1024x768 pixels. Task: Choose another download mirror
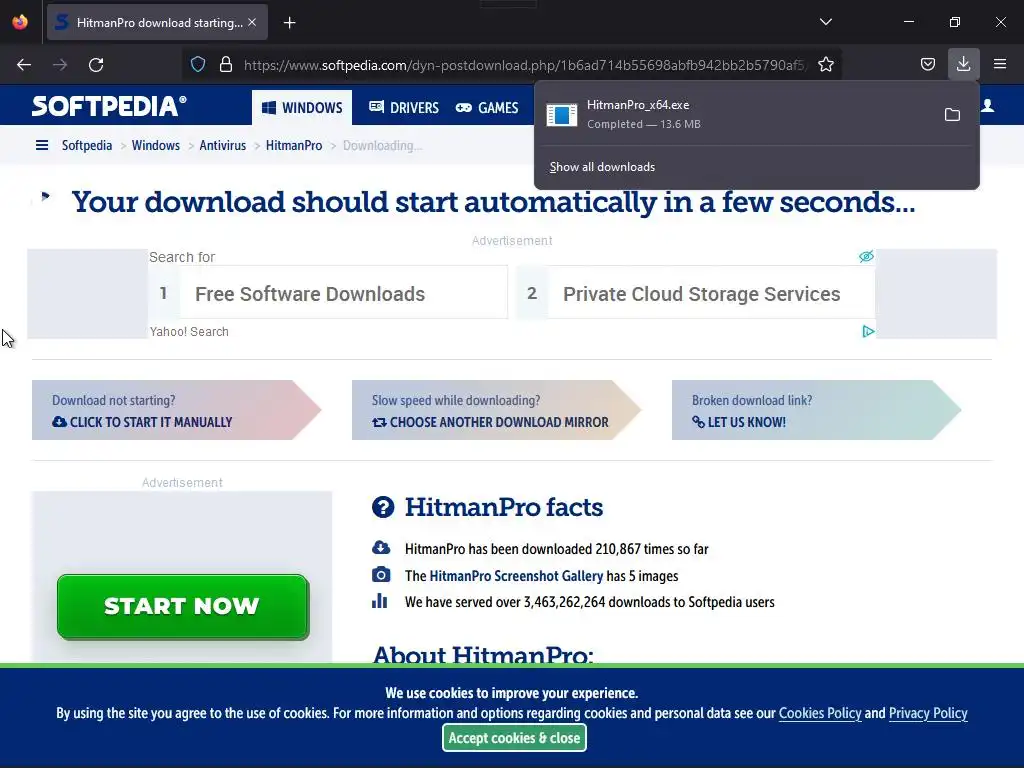point(490,422)
